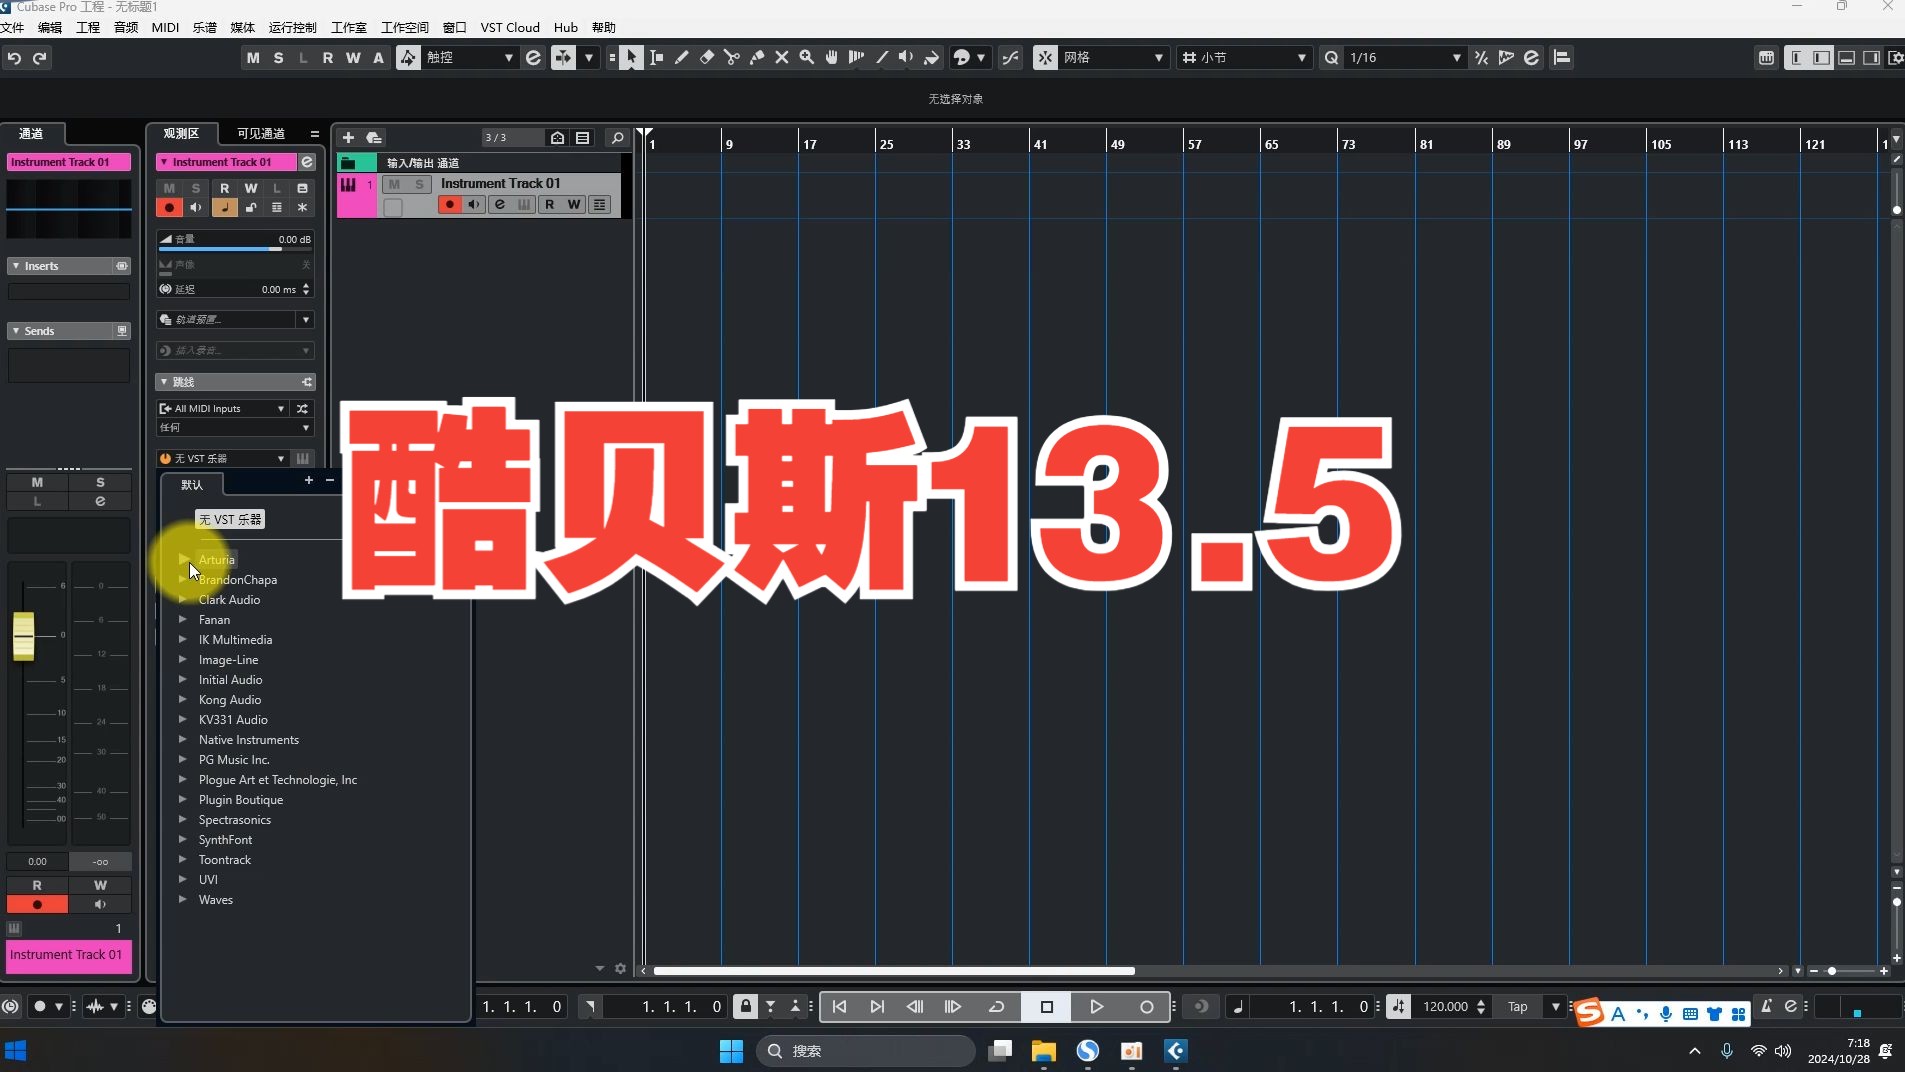1905x1072 pixels.
Task: Toggle global Solo S in toolbar
Action: 278,58
